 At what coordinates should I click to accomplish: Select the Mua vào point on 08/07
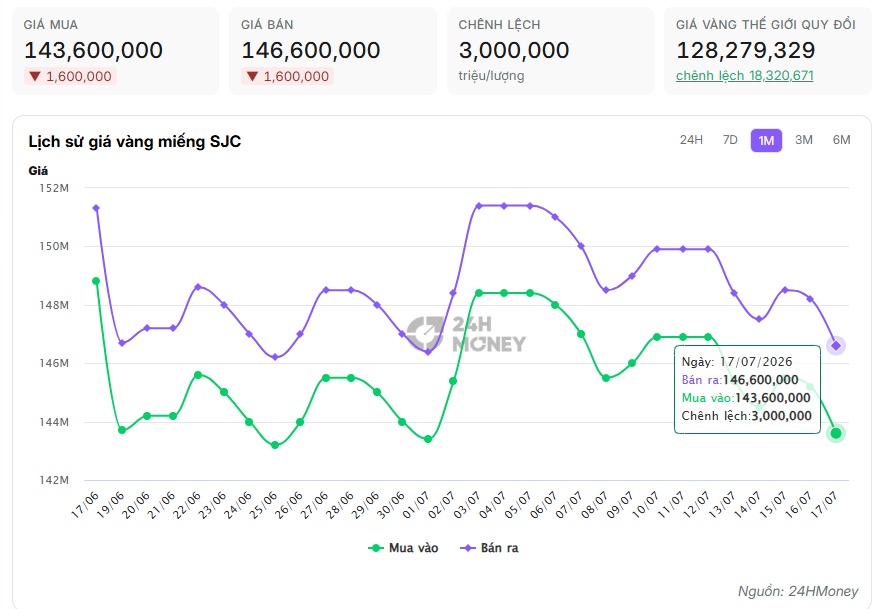(606, 378)
